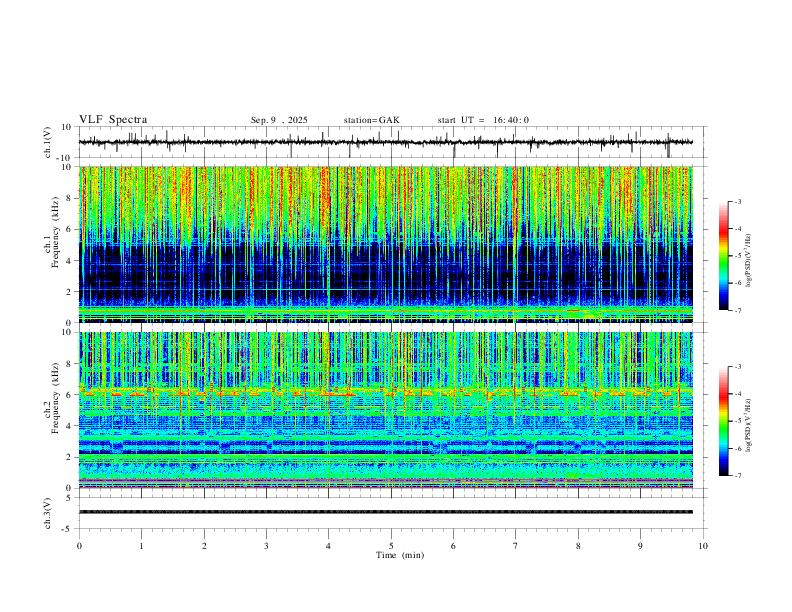792x612 pixels.
Task: Pick the ch.2 PSD color bar
Action: tap(723, 421)
